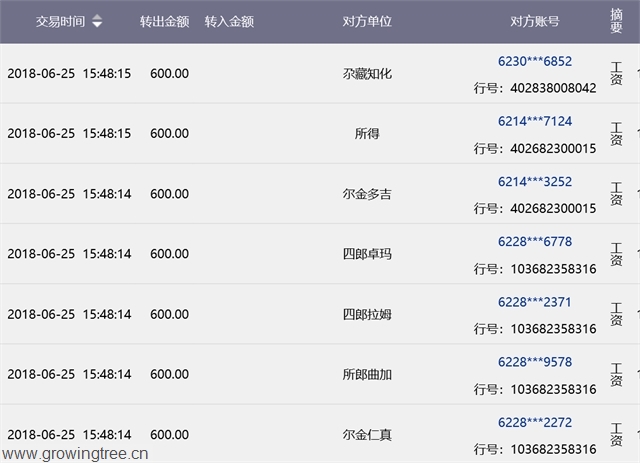This screenshot has height=463, width=640.
Task: Open account link 6228***9578
Action: click(534, 361)
